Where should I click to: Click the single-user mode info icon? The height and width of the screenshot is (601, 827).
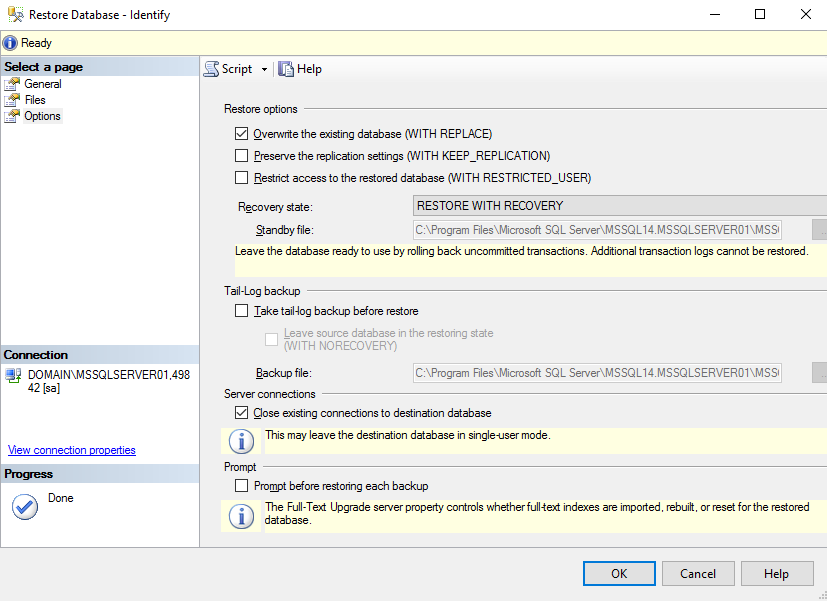pyautogui.click(x=242, y=441)
